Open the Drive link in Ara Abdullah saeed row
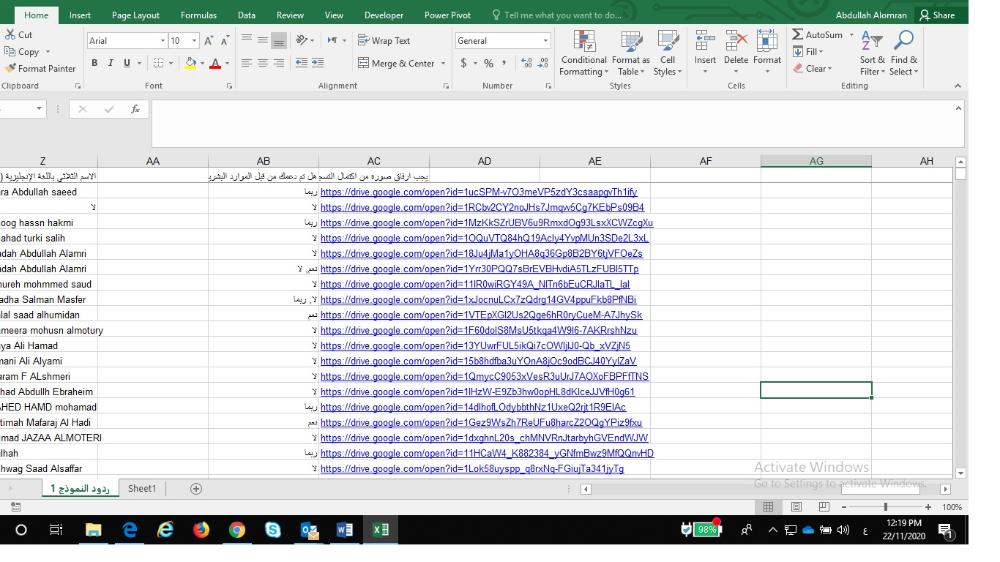Image resolution: width=1000 pixels, height=562 pixels. point(478,192)
